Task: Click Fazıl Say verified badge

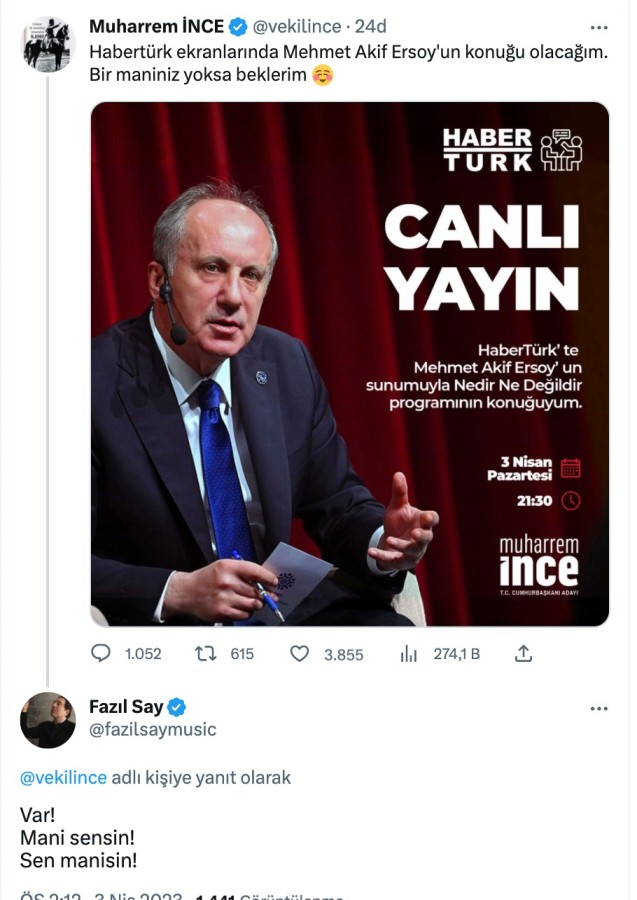Action: [177, 708]
